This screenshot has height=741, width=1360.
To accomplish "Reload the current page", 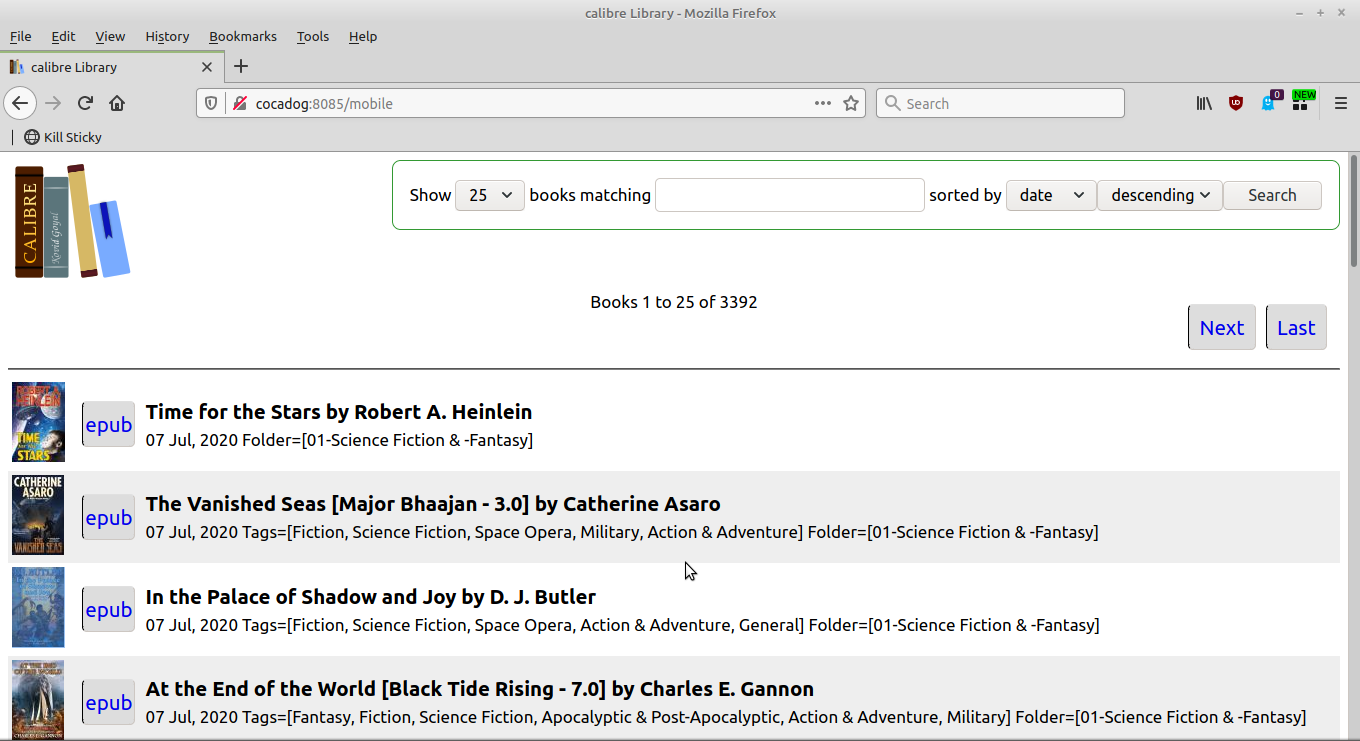I will point(85,103).
